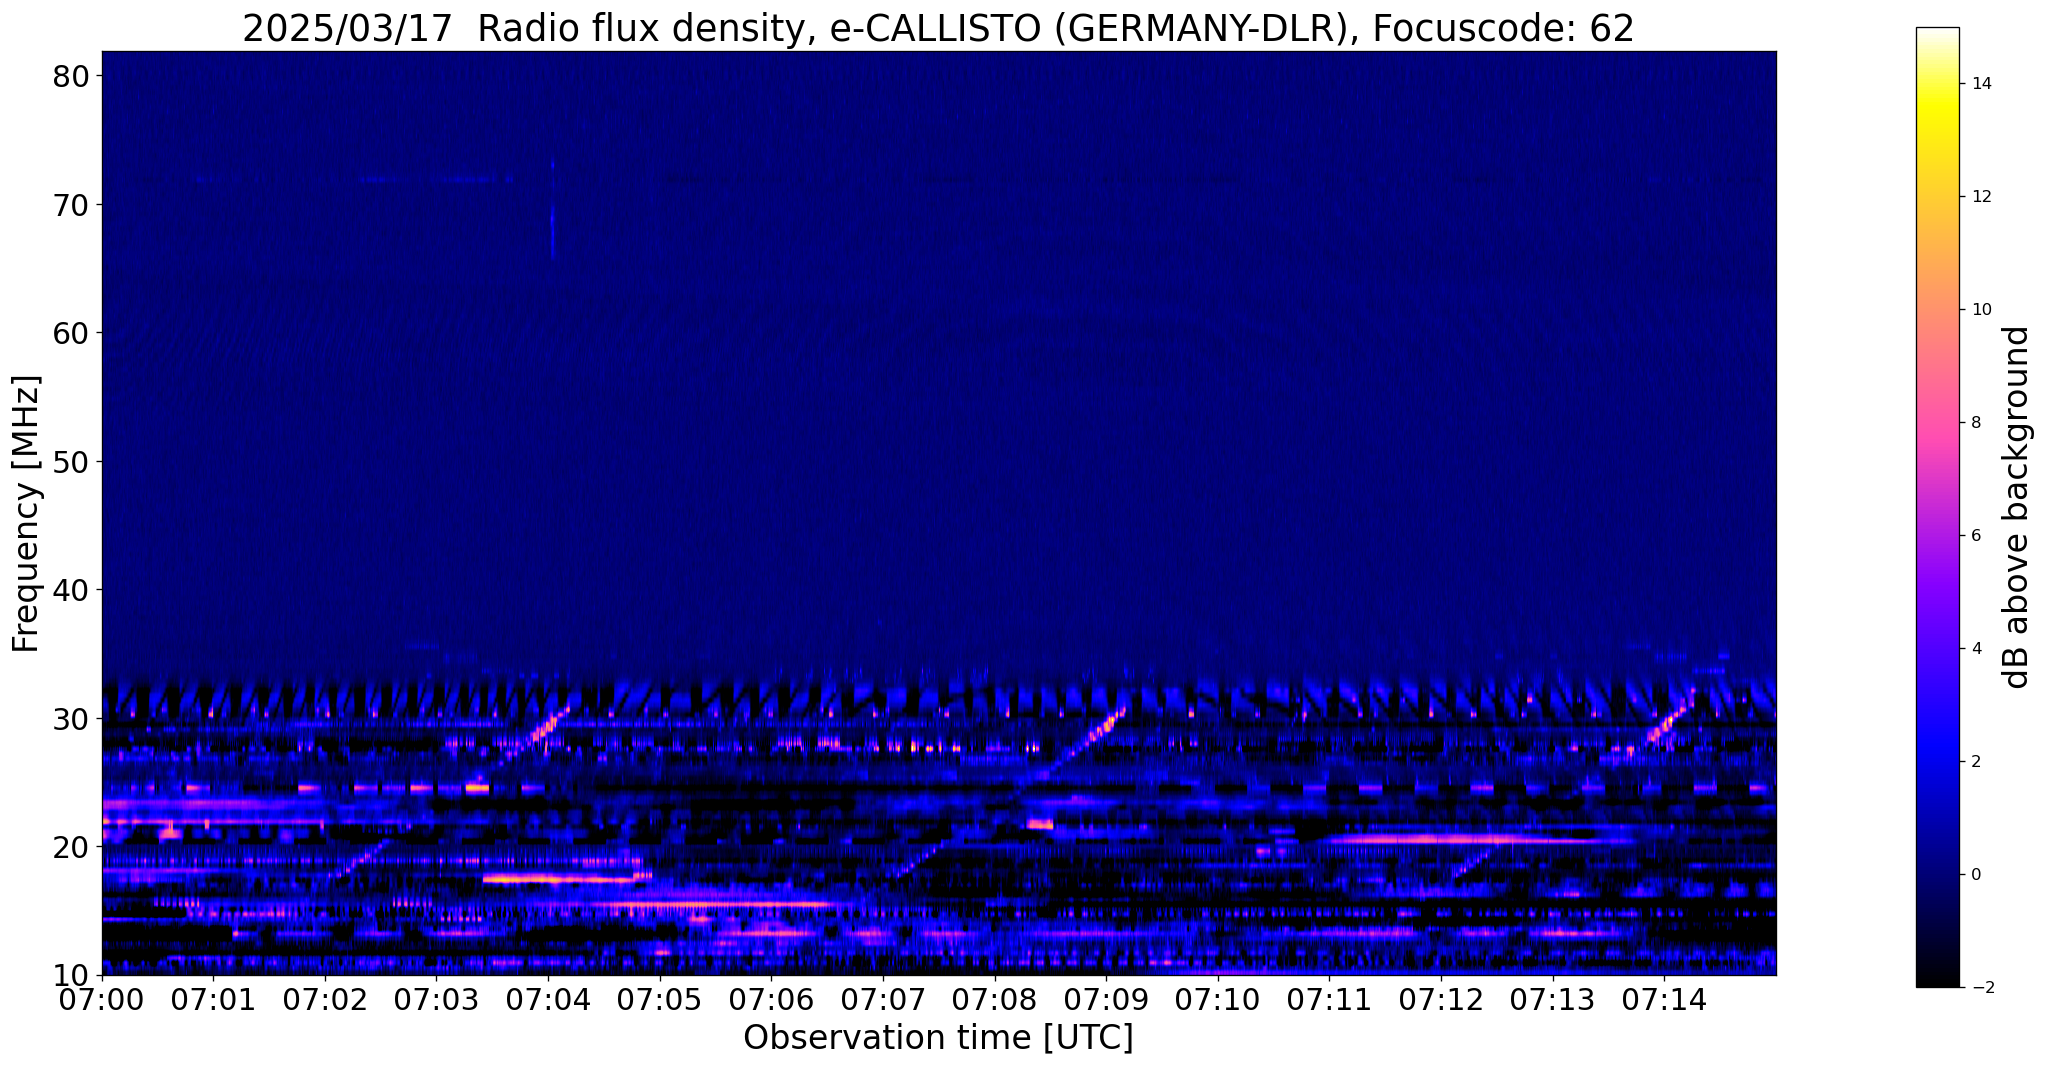
Task: Click the plot title mentioning e-CALLISTO (GERMANY-DLR)
Action: 938,28
